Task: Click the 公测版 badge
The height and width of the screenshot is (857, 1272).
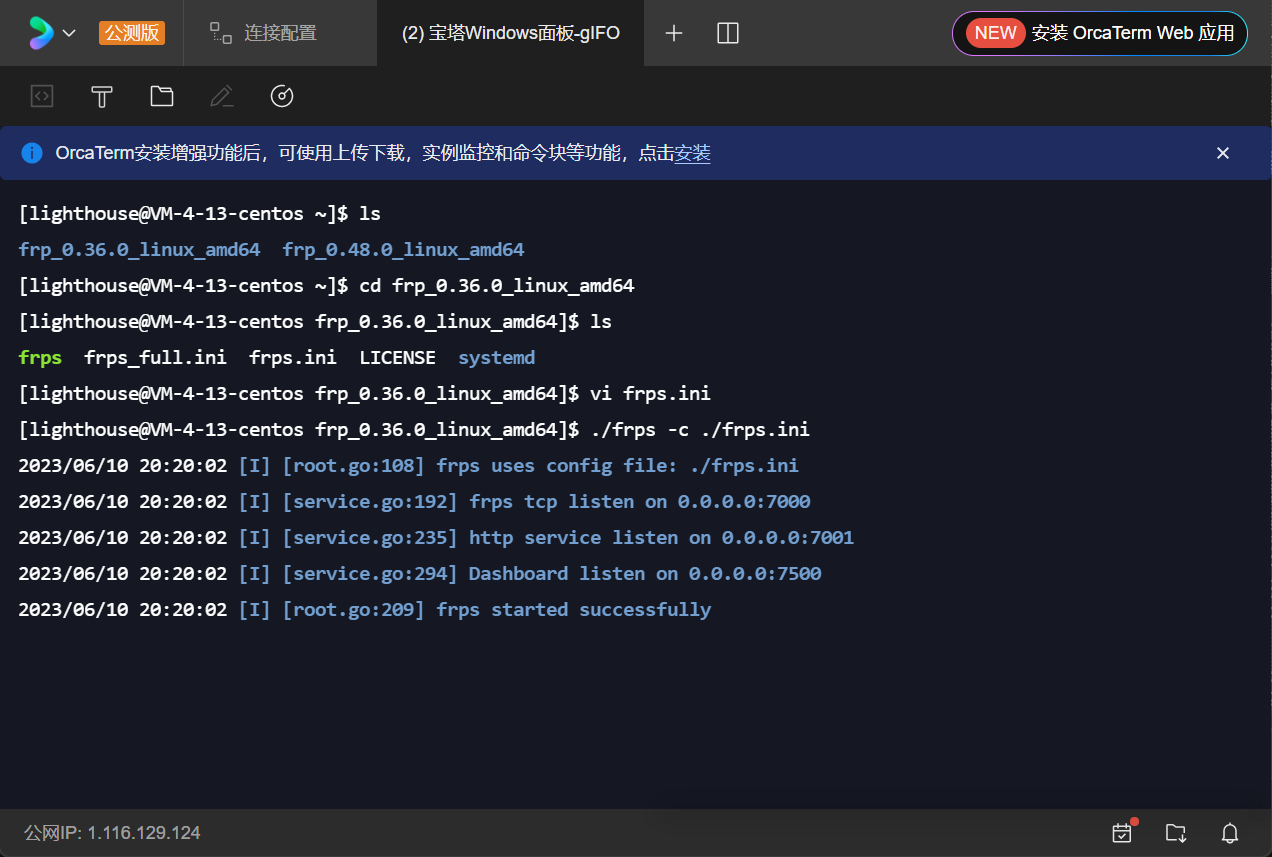Action: 132,33
